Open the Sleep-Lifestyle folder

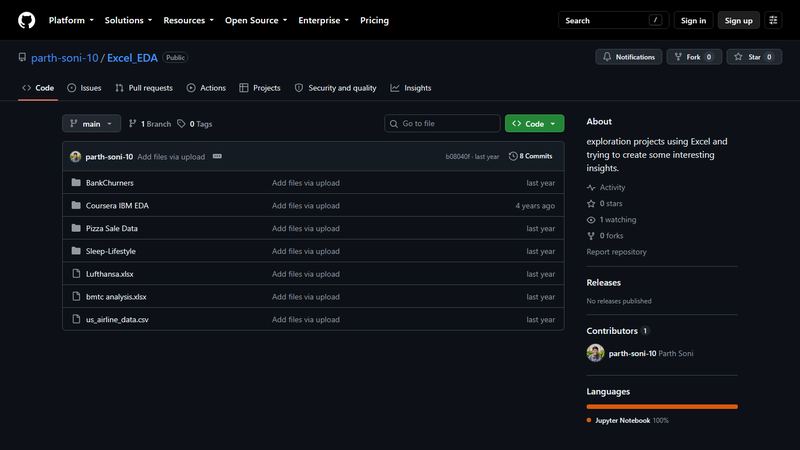[x=111, y=251]
